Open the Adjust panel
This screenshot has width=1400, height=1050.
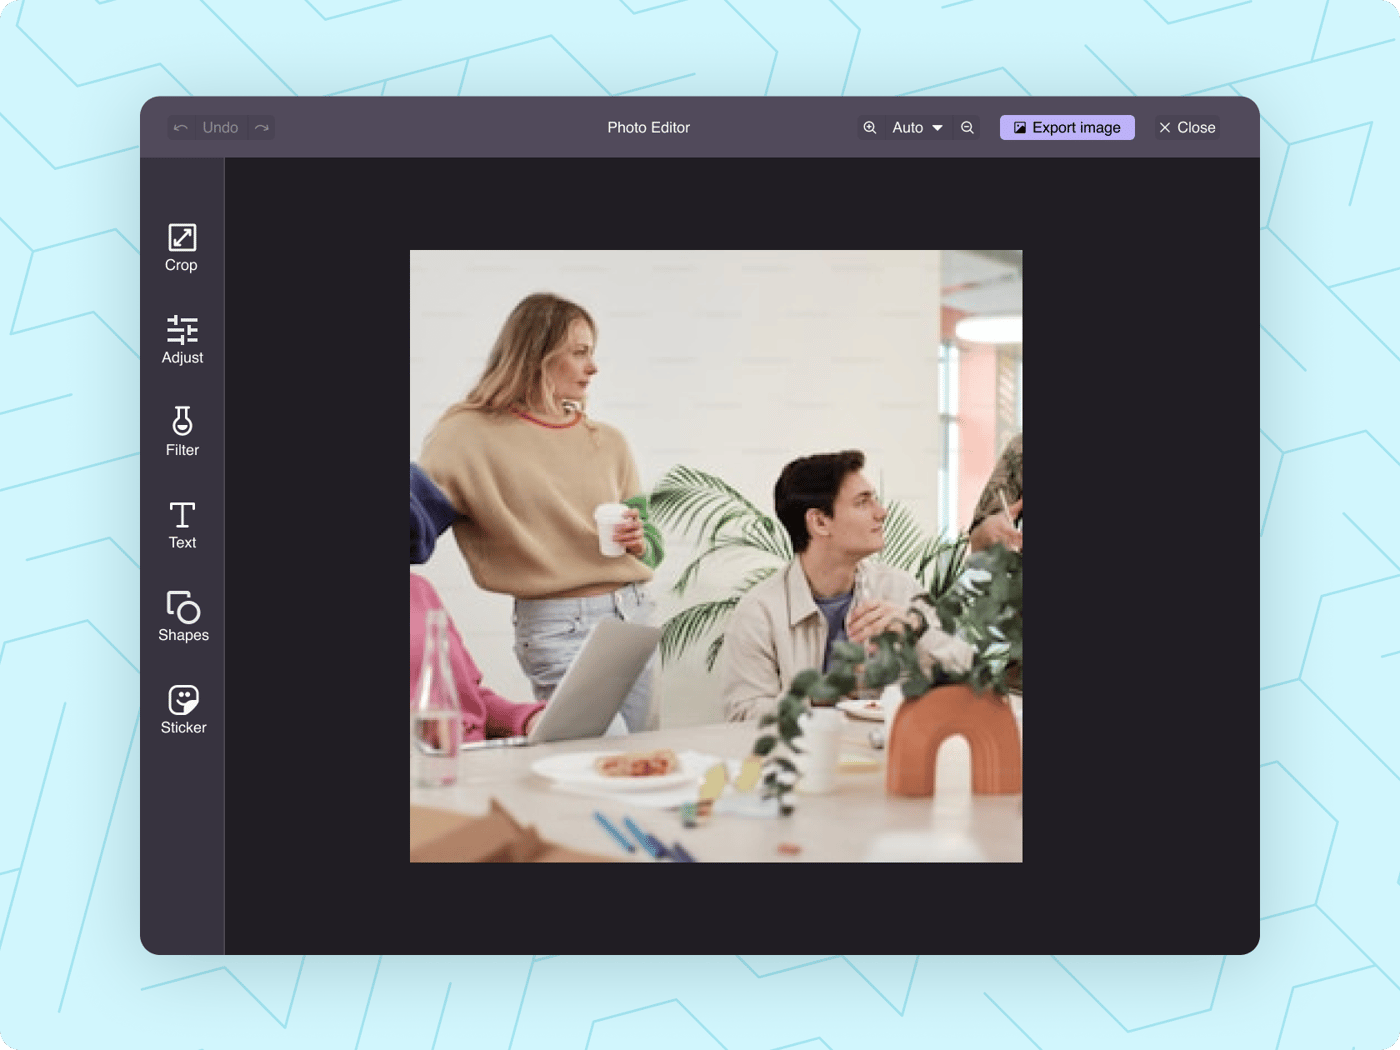[181, 340]
